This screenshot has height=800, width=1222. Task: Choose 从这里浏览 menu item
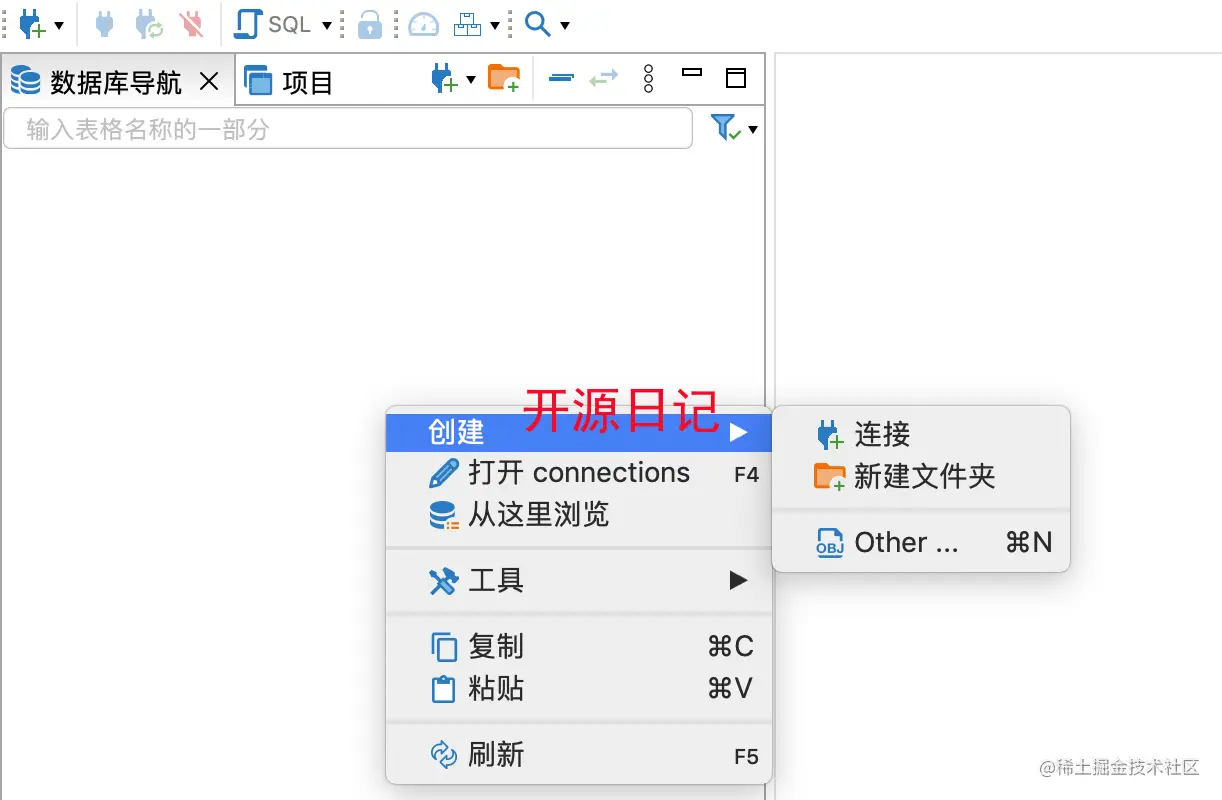[579, 515]
